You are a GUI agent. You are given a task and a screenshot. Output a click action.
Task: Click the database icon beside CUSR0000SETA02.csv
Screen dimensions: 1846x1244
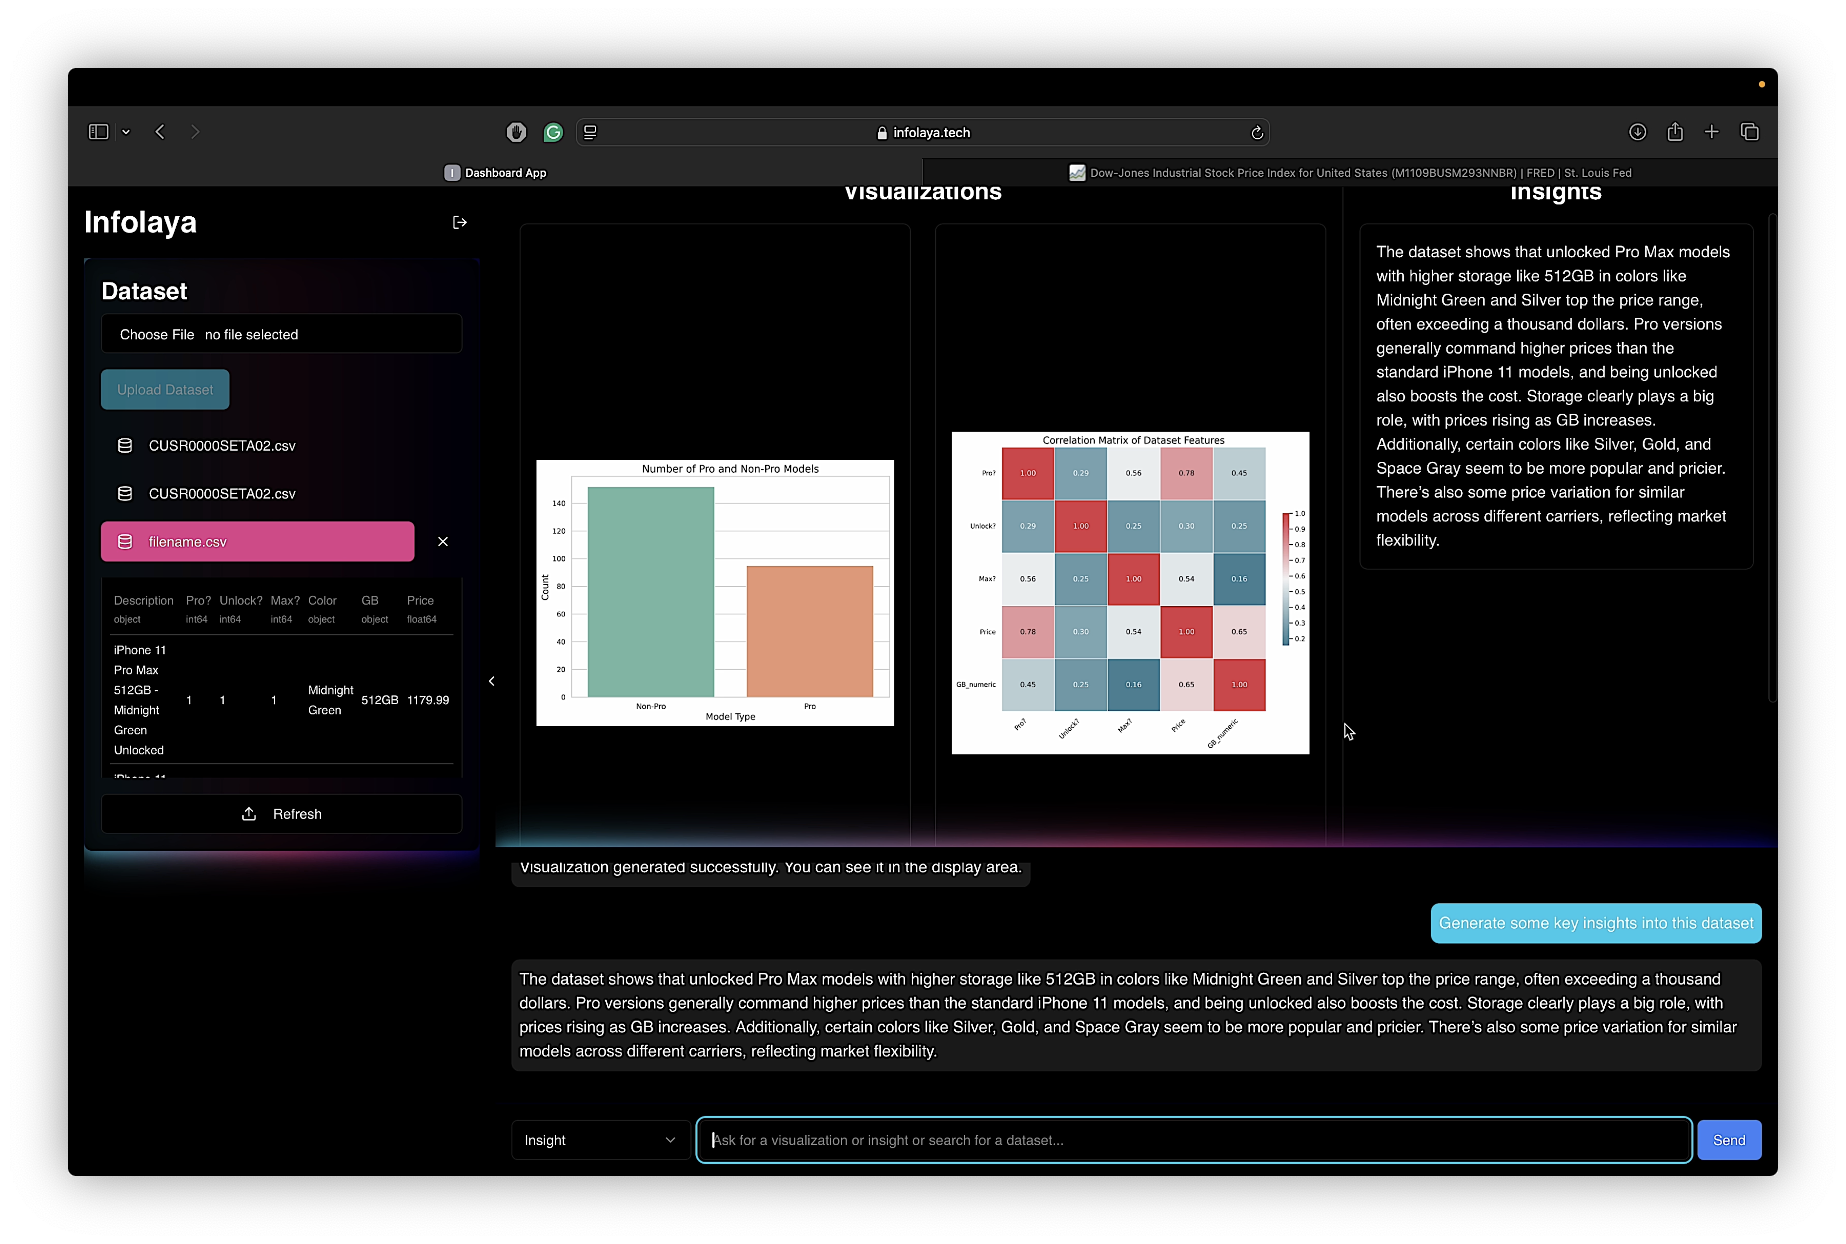click(x=125, y=445)
